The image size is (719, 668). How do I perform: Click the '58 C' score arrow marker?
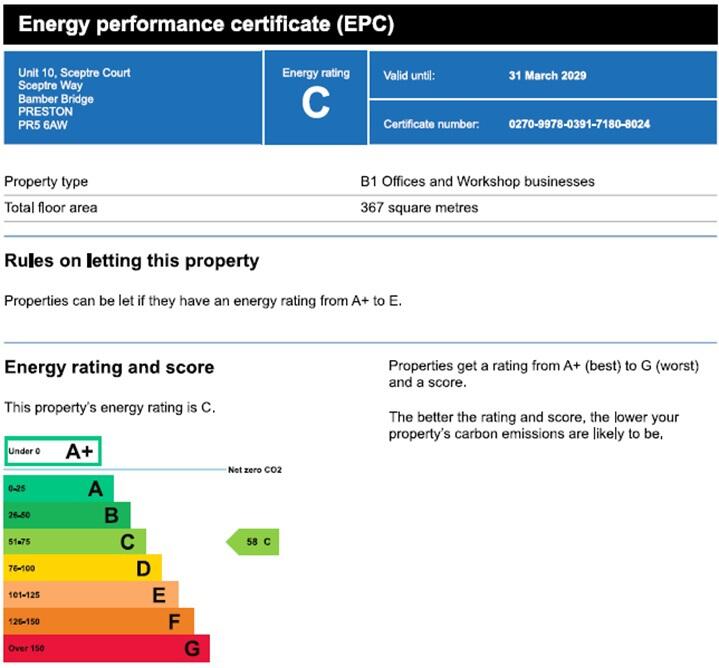pyautogui.click(x=253, y=542)
